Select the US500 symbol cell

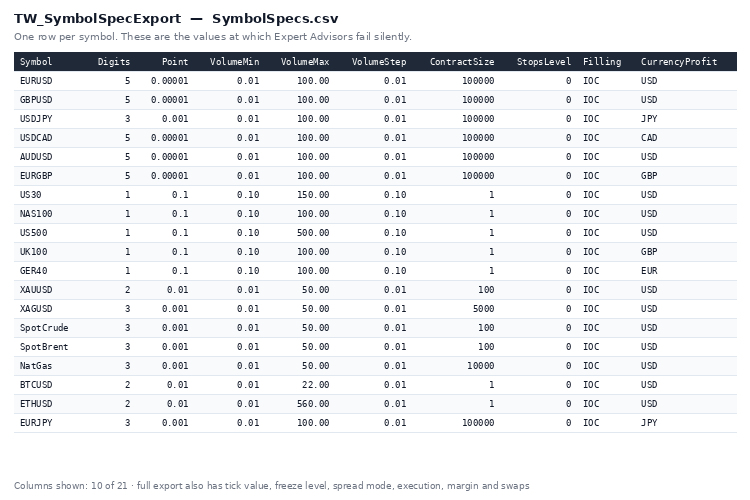click(33, 233)
